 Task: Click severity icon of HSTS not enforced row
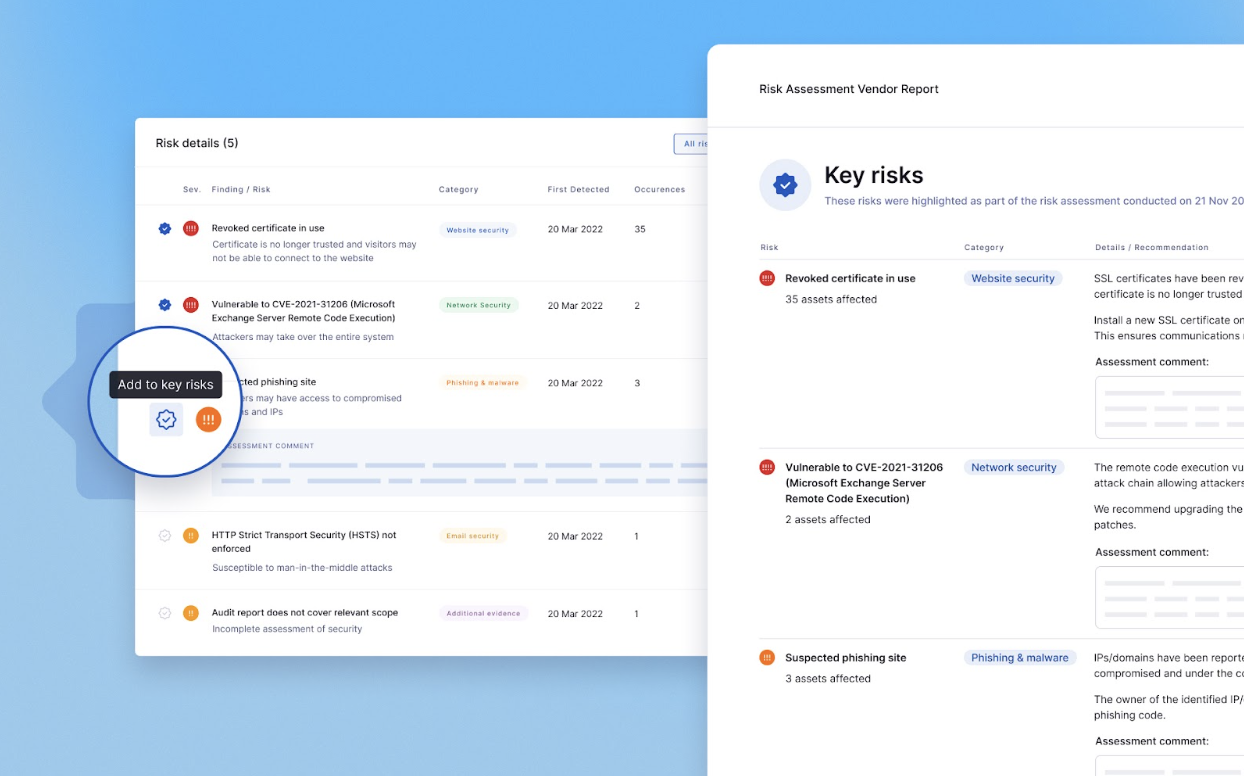[x=191, y=536]
